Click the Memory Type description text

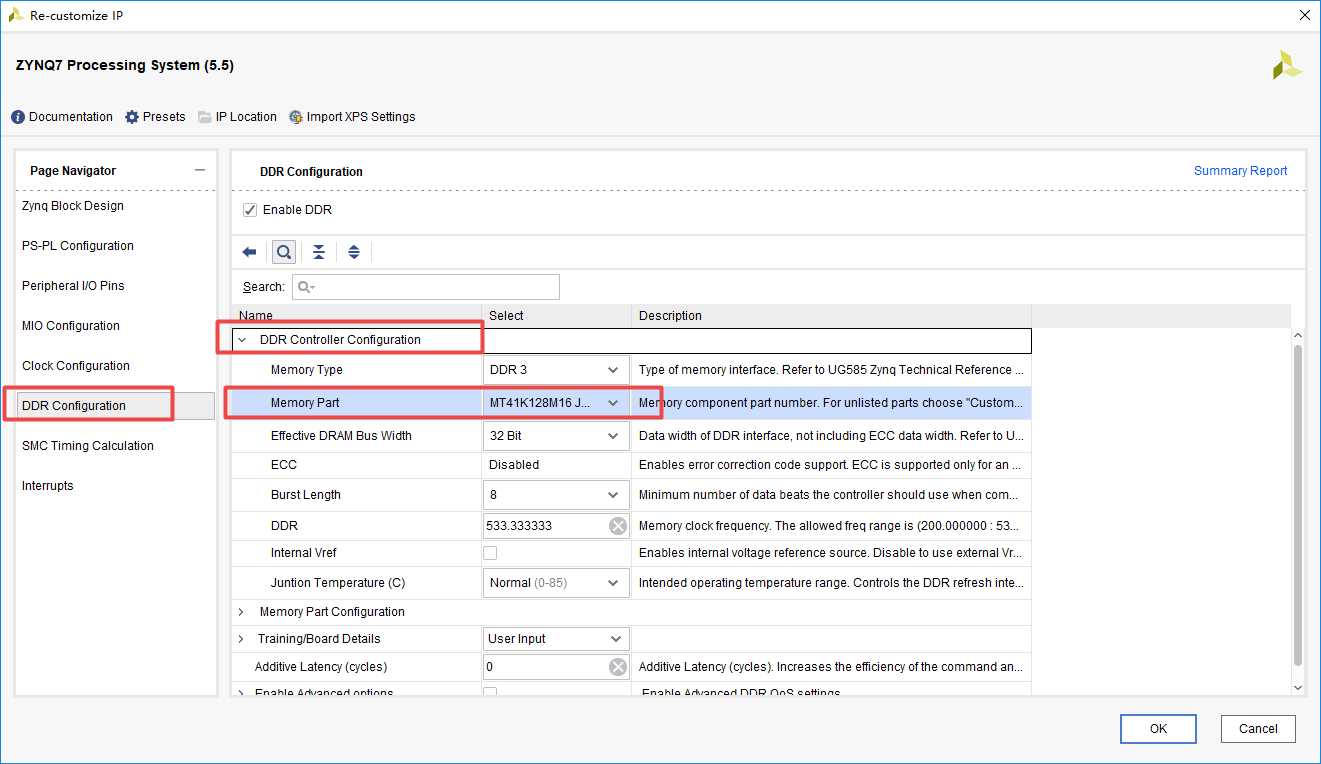pyautogui.click(x=831, y=370)
